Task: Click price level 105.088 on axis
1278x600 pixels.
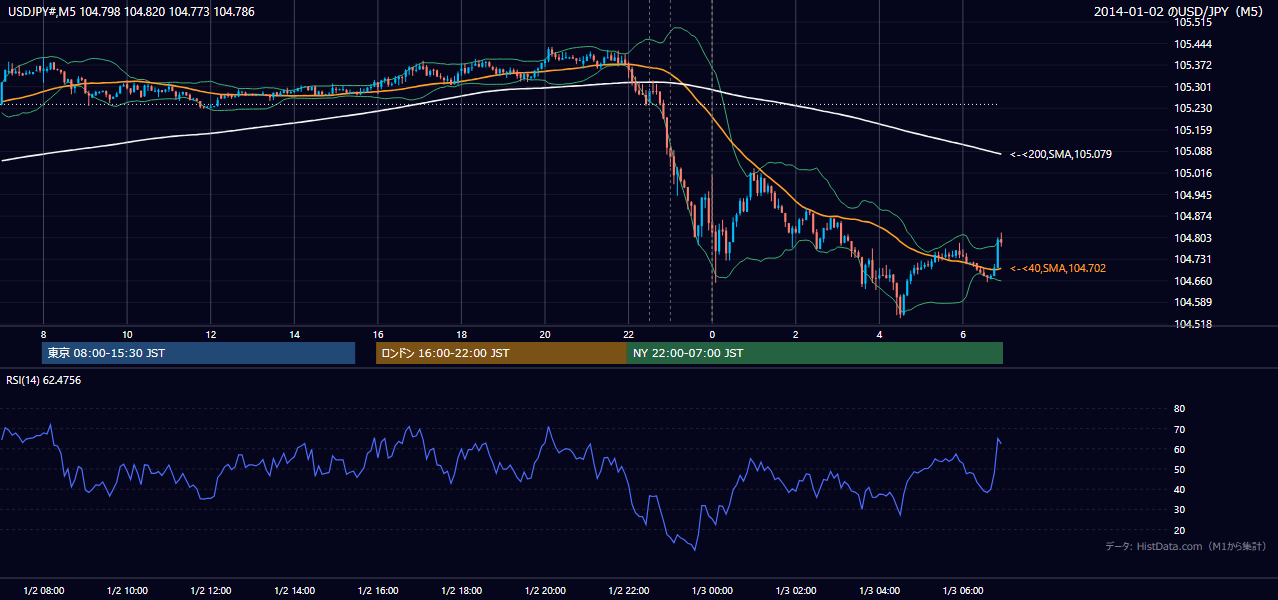Action: (1193, 151)
